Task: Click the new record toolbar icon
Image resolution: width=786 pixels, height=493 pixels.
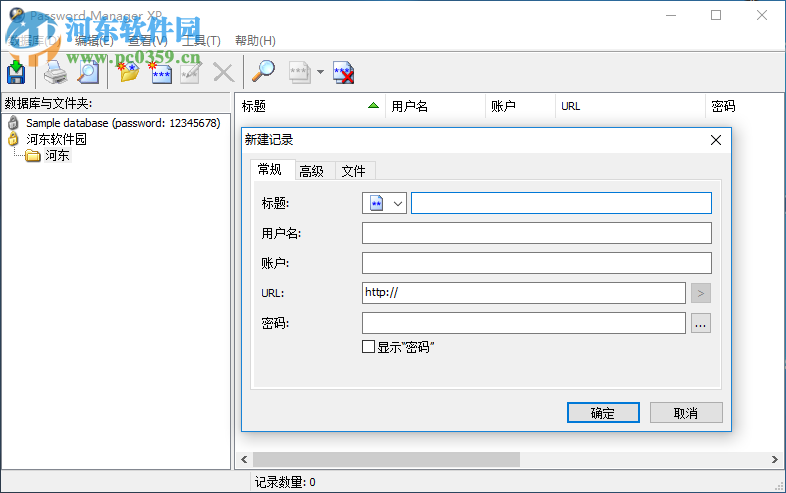Action: [x=161, y=73]
